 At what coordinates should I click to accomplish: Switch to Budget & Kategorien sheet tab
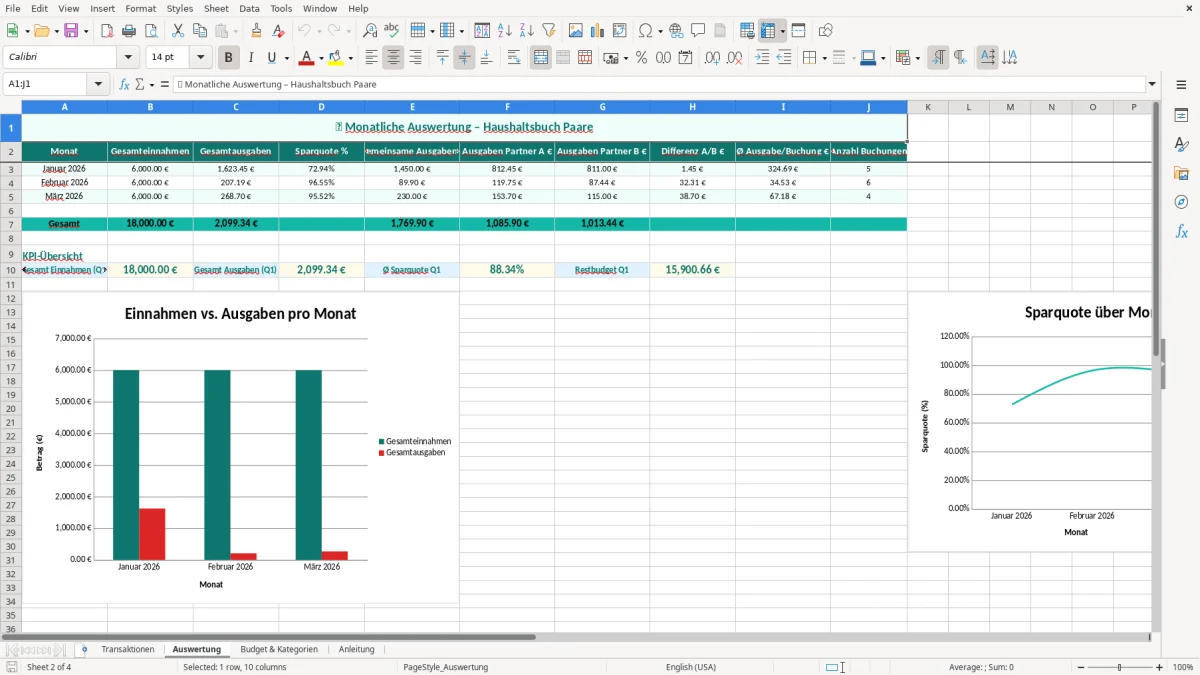pos(279,649)
